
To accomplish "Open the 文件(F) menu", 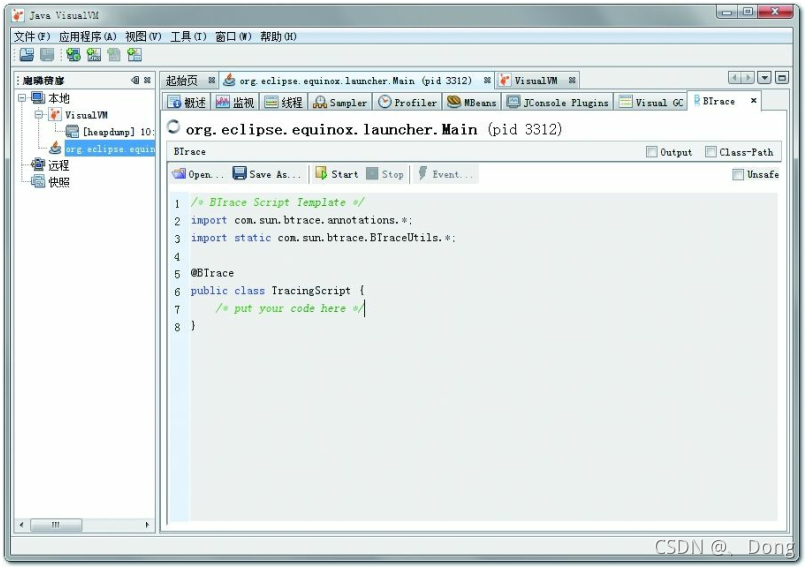I will (x=32, y=37).
